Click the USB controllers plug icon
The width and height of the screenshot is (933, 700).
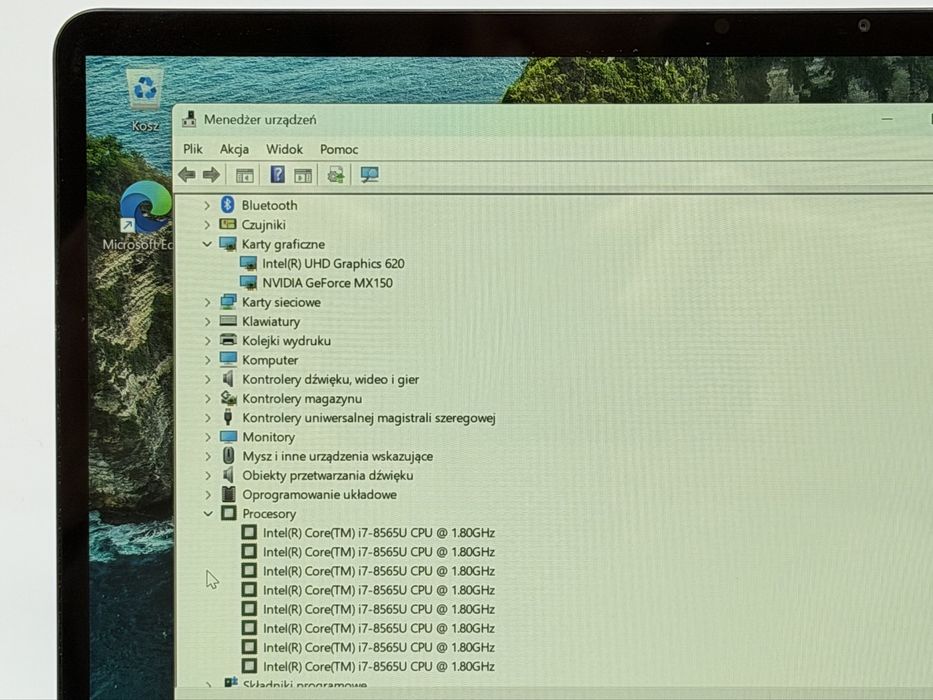pos(228,417)
